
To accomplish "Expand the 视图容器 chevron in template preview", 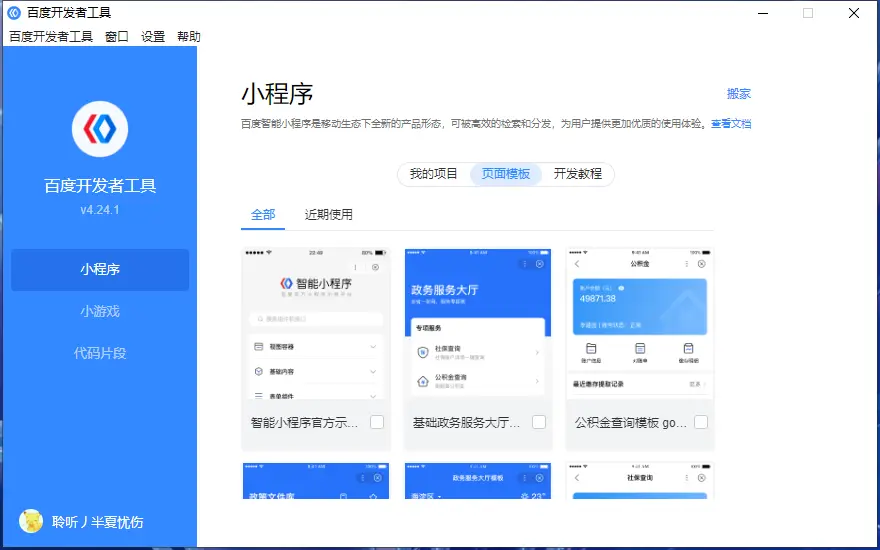I will [x=373, y=347].
